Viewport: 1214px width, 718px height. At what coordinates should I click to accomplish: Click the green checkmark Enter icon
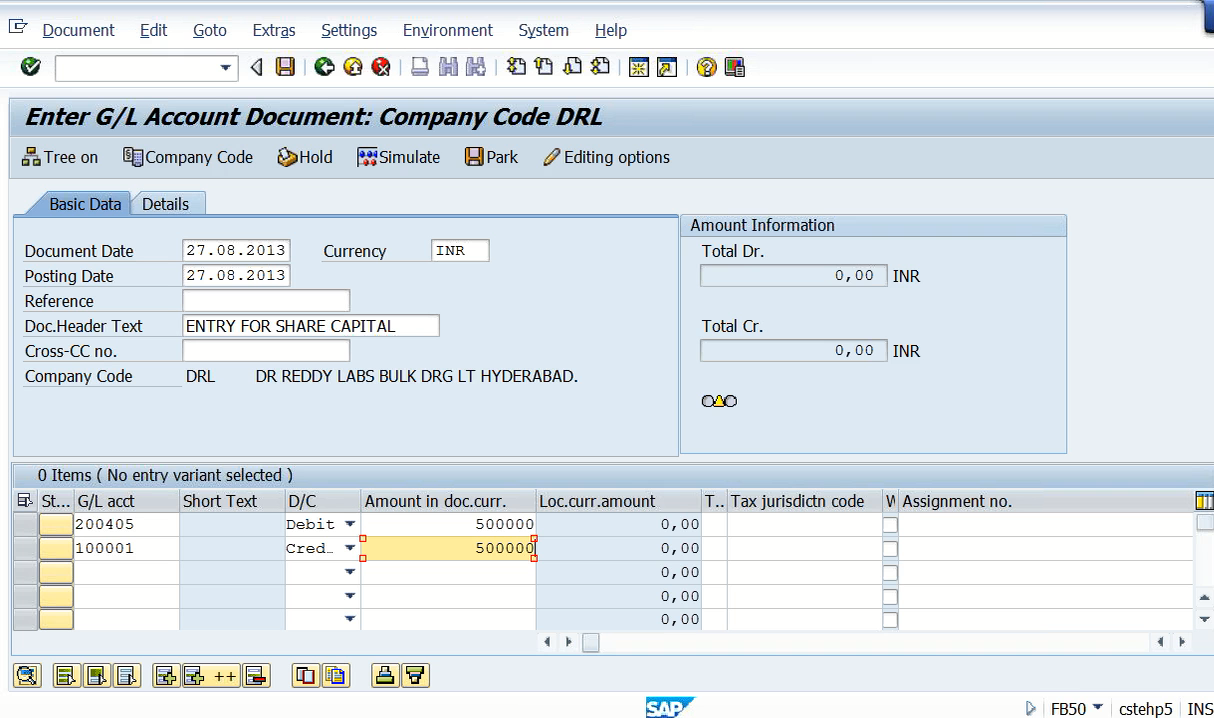coord(31,67)
